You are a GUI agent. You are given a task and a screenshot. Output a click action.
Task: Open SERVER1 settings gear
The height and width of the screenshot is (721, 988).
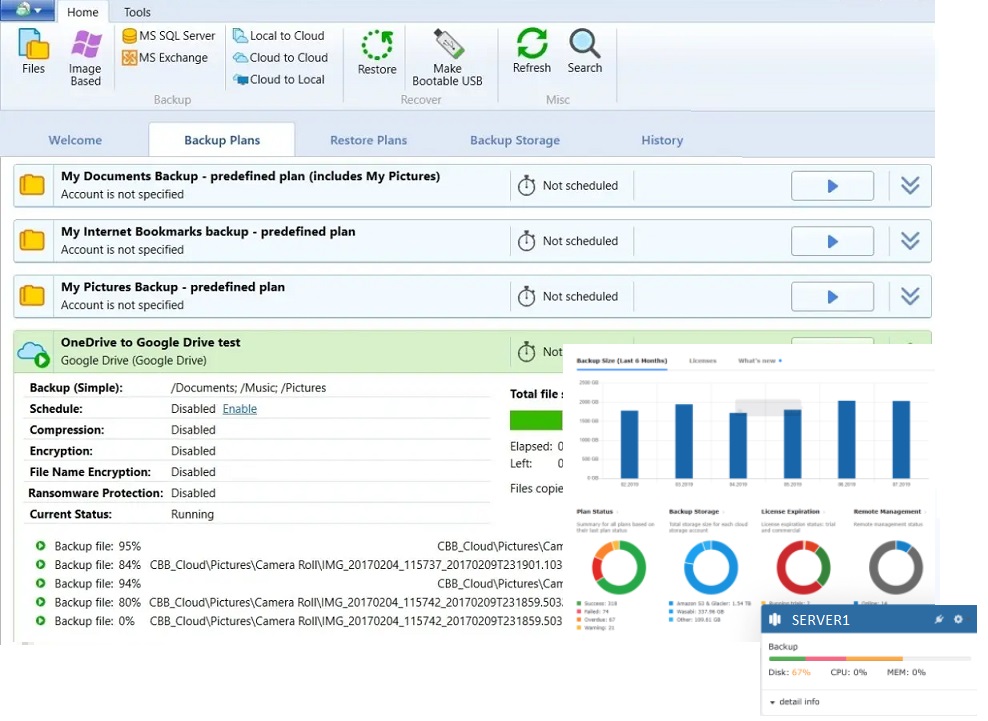click(x=958, y=620)
